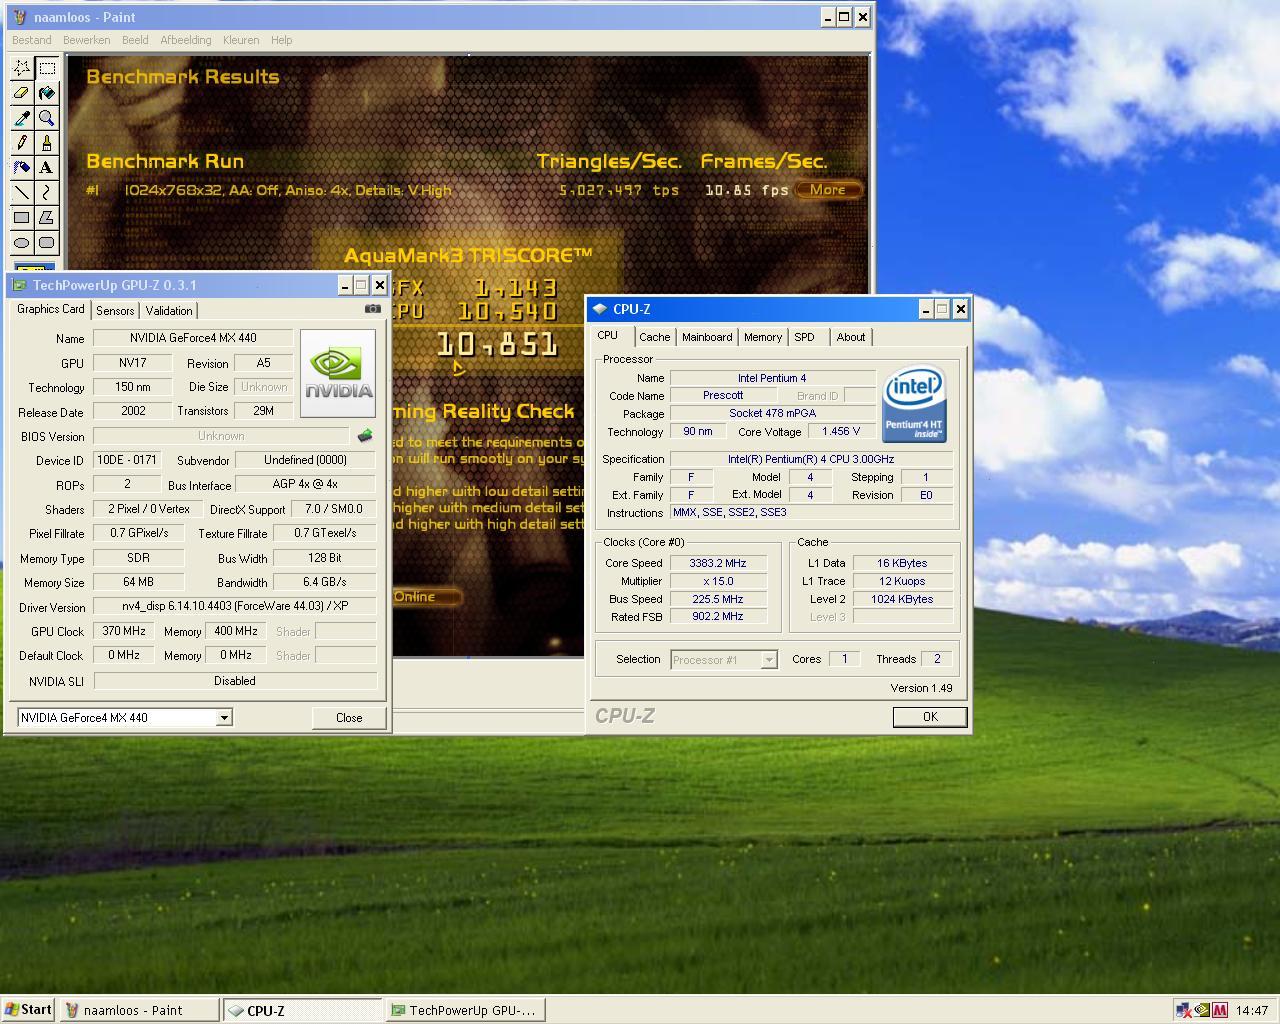Select the Line tool in Paint
1280x1024 pixels.
[x=21, y=192]
